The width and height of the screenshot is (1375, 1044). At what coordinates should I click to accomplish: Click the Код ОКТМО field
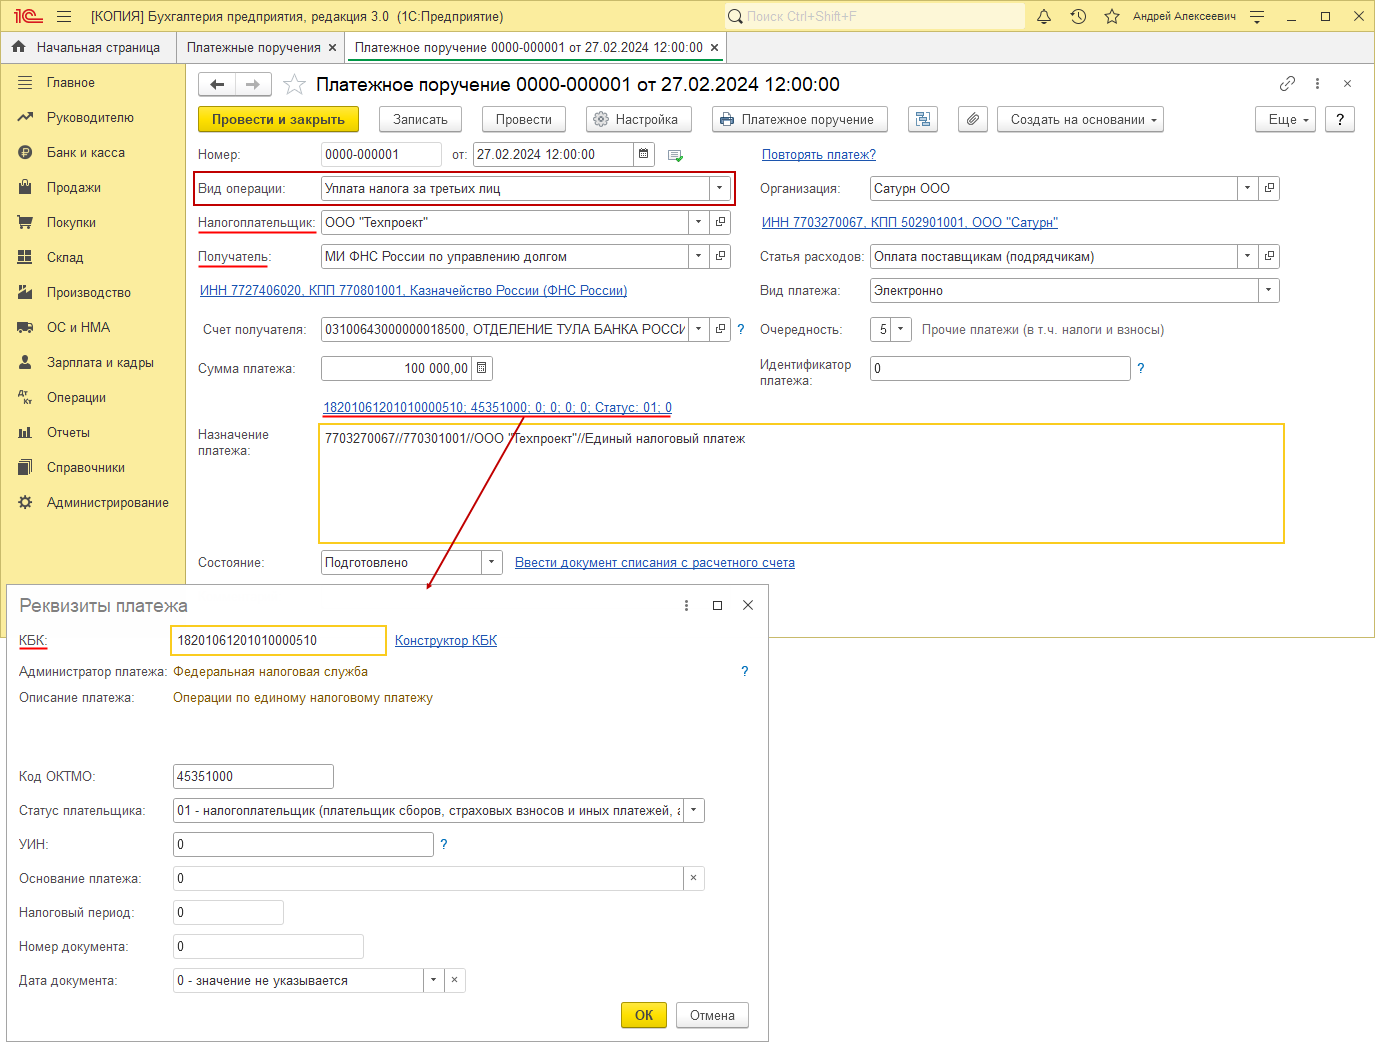pyautogui.click(x=253, y=776)
